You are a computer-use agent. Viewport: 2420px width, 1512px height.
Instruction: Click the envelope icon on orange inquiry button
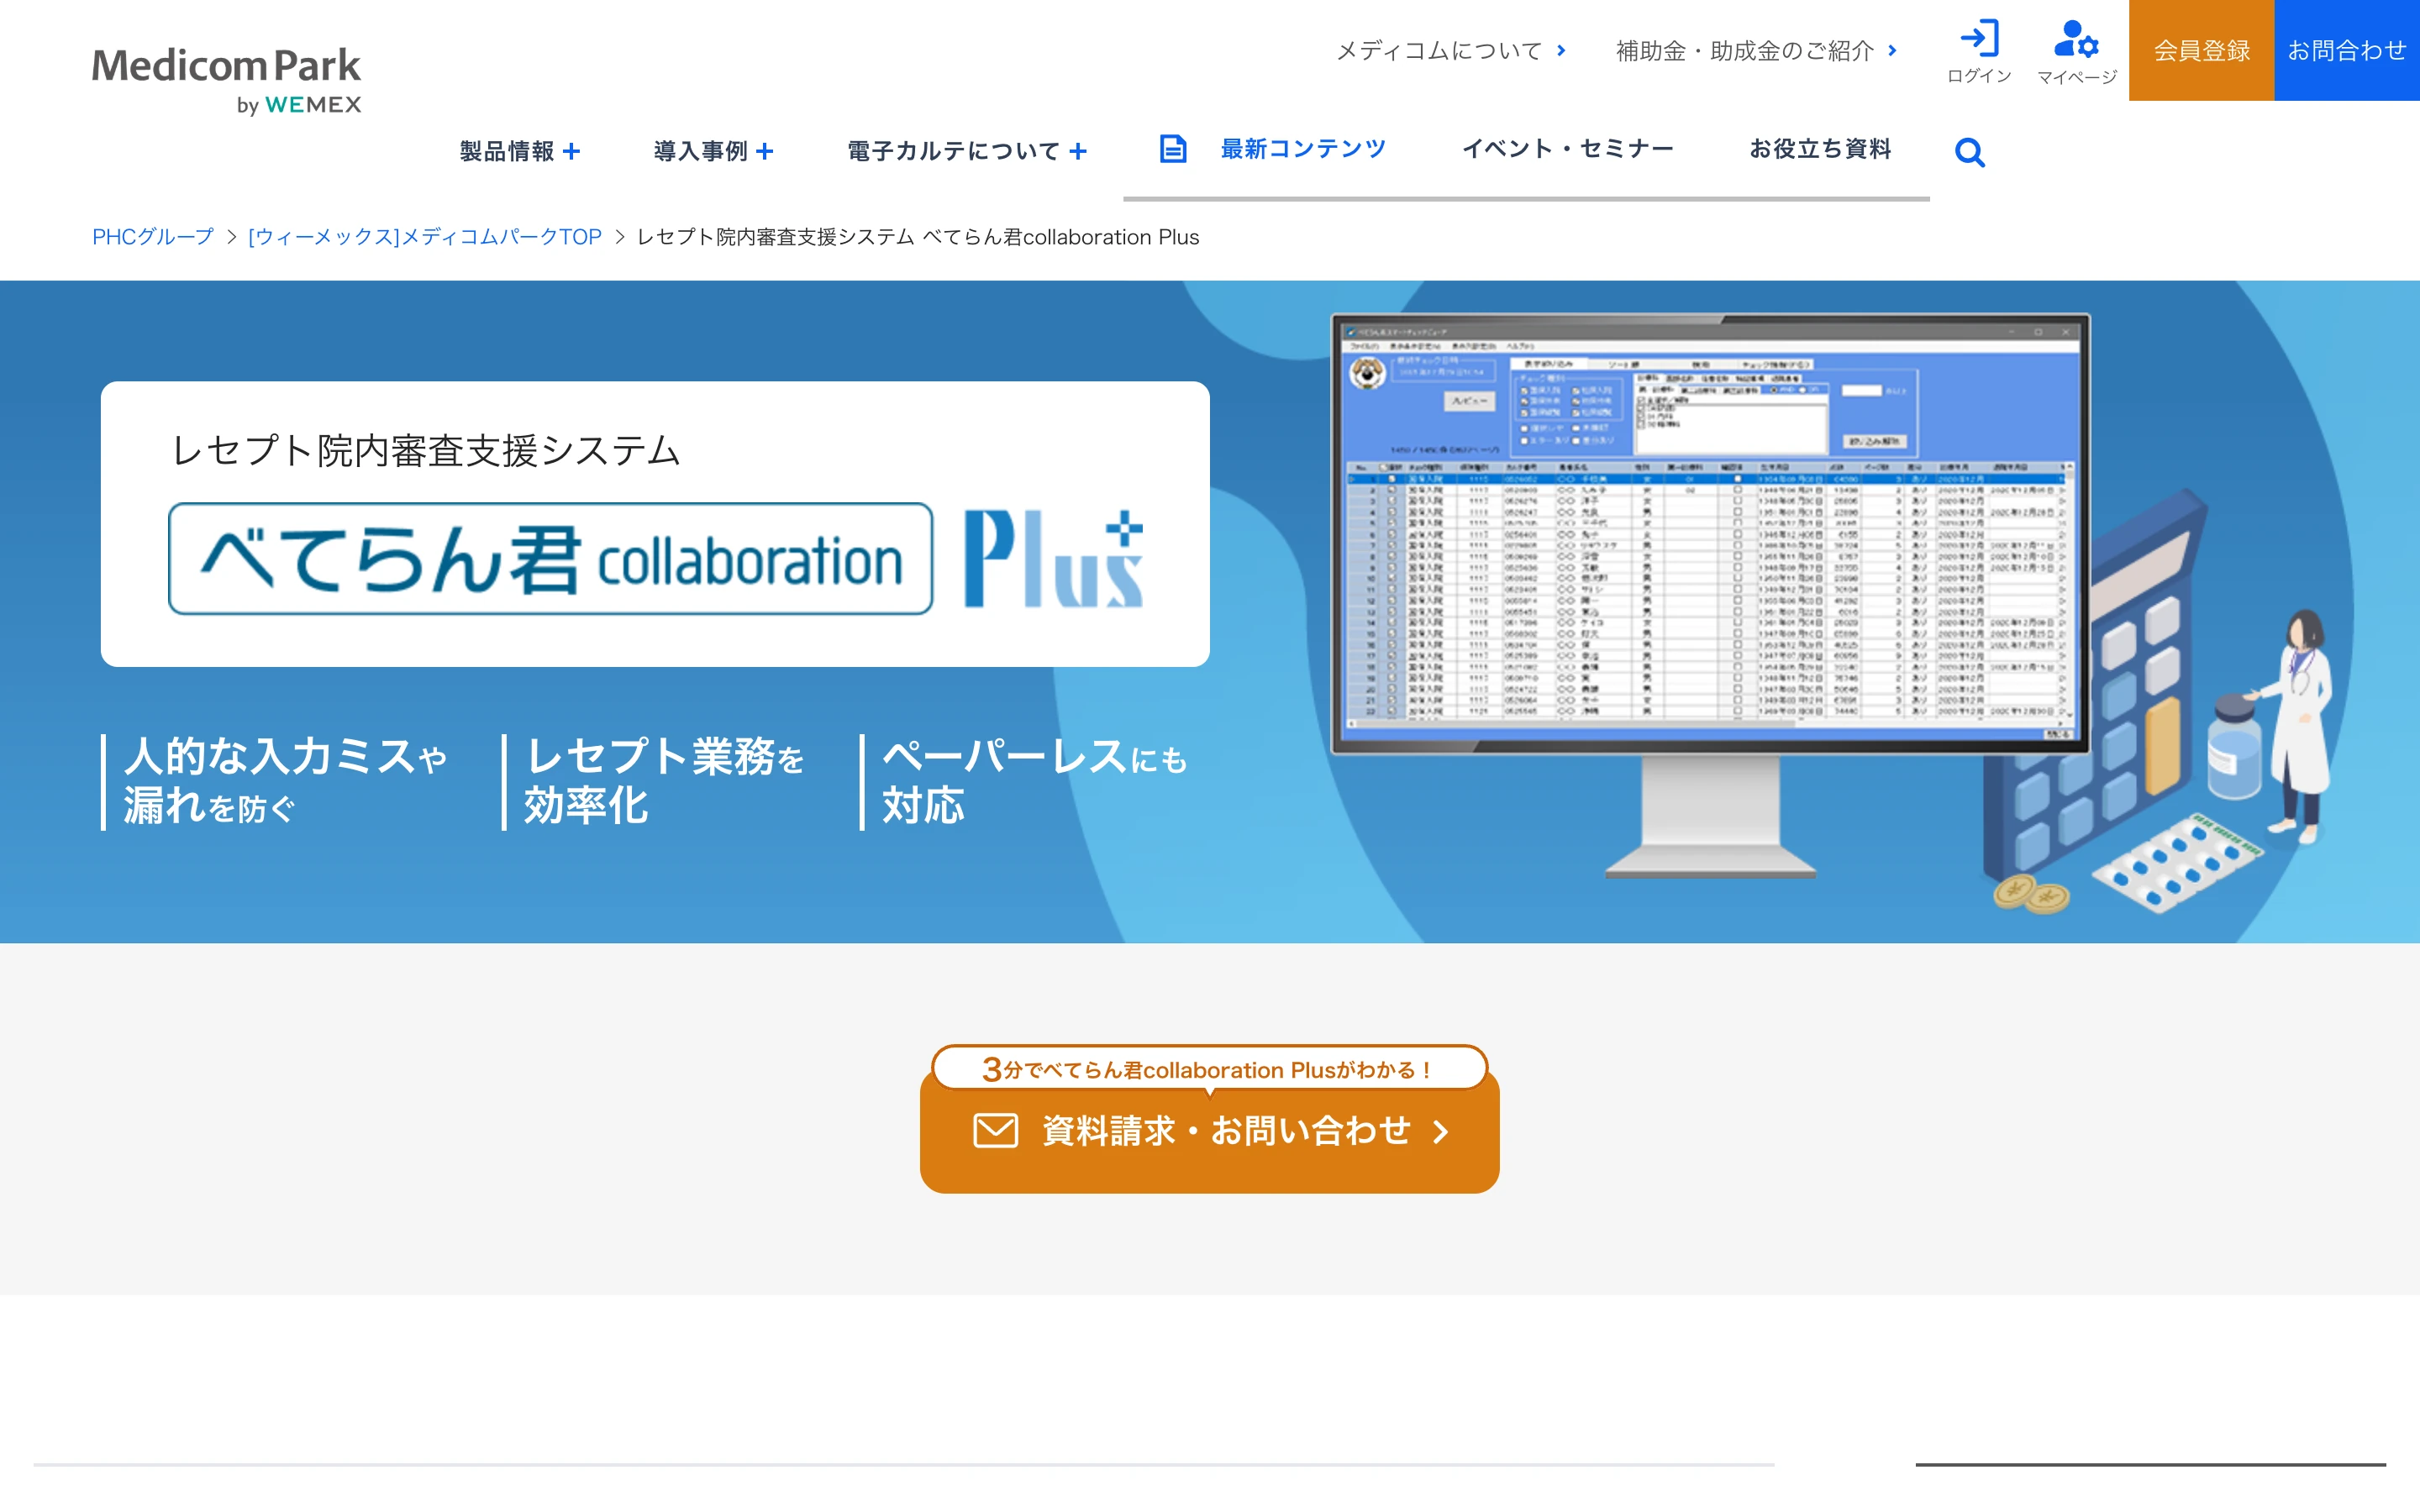(x=995, y=1131)
